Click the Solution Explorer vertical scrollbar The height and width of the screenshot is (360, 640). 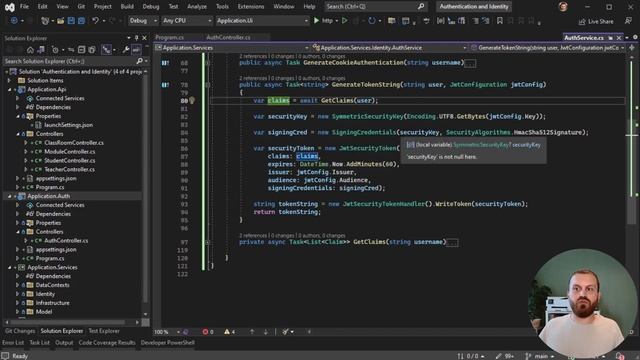click(146, 192)
